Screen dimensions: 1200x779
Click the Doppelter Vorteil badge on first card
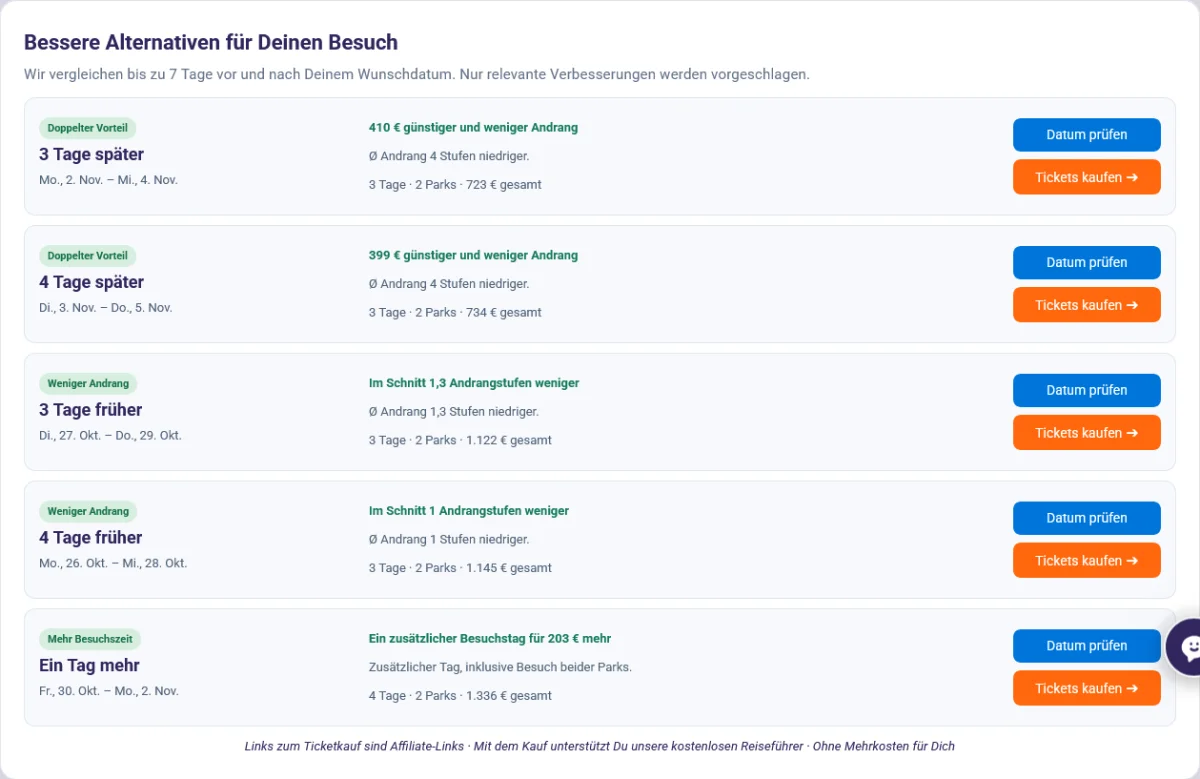88,128
